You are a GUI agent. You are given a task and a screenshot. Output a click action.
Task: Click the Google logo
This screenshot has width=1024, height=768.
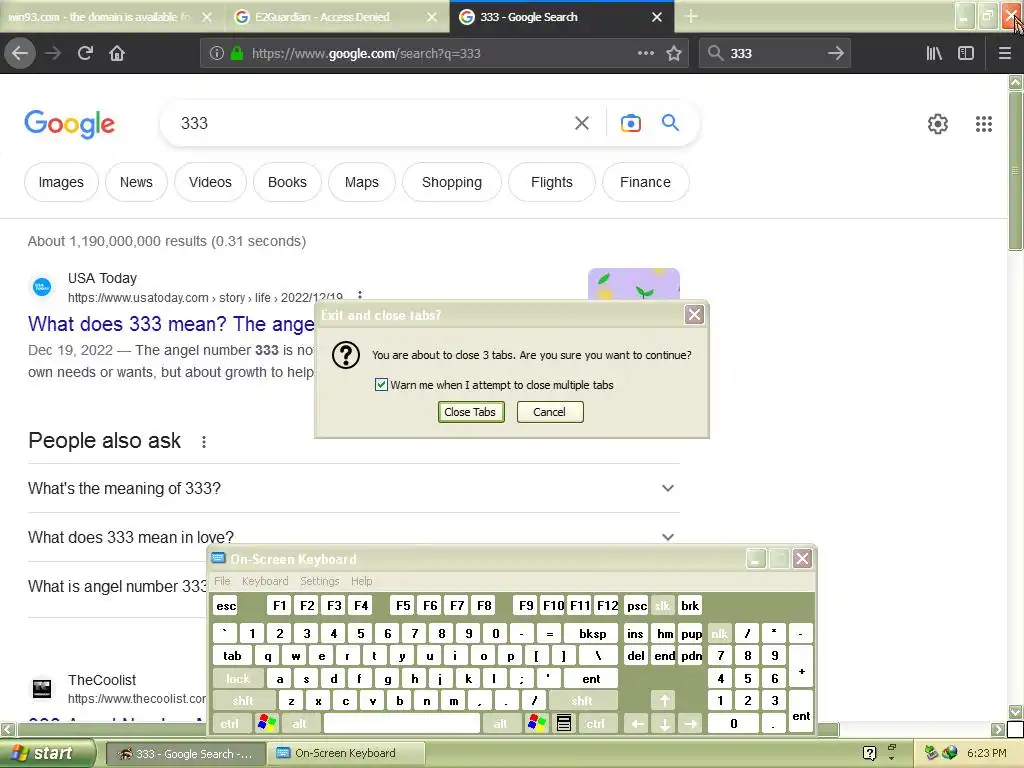point(70,123)
